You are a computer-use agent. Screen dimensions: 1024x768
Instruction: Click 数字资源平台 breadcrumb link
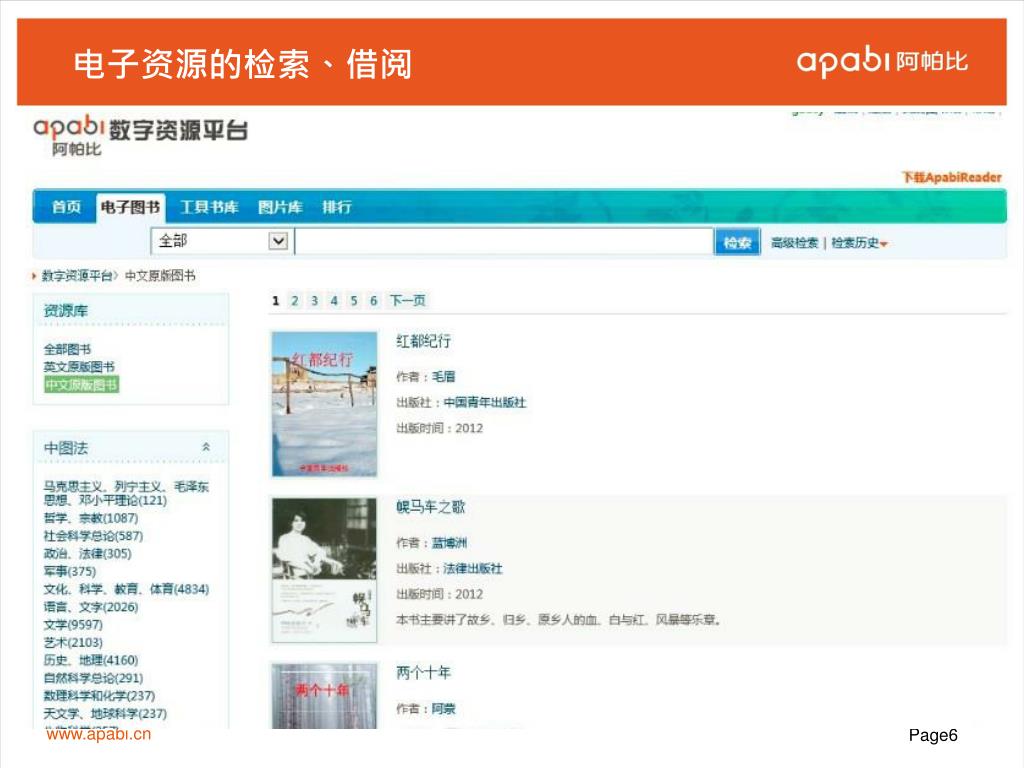(77, 276)
